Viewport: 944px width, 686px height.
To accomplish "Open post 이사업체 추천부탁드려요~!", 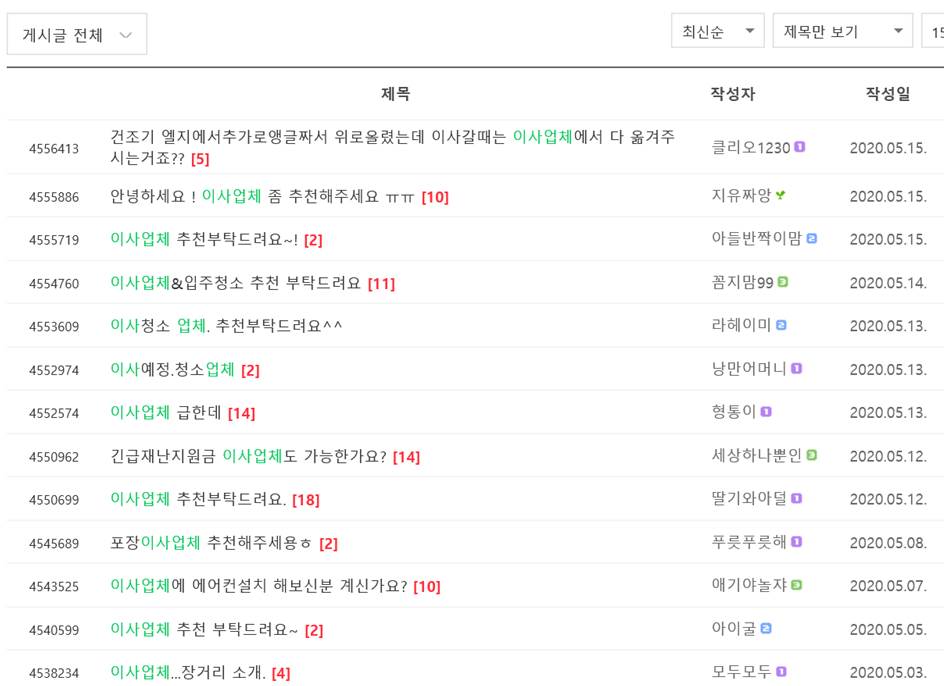I will point(204,240).
